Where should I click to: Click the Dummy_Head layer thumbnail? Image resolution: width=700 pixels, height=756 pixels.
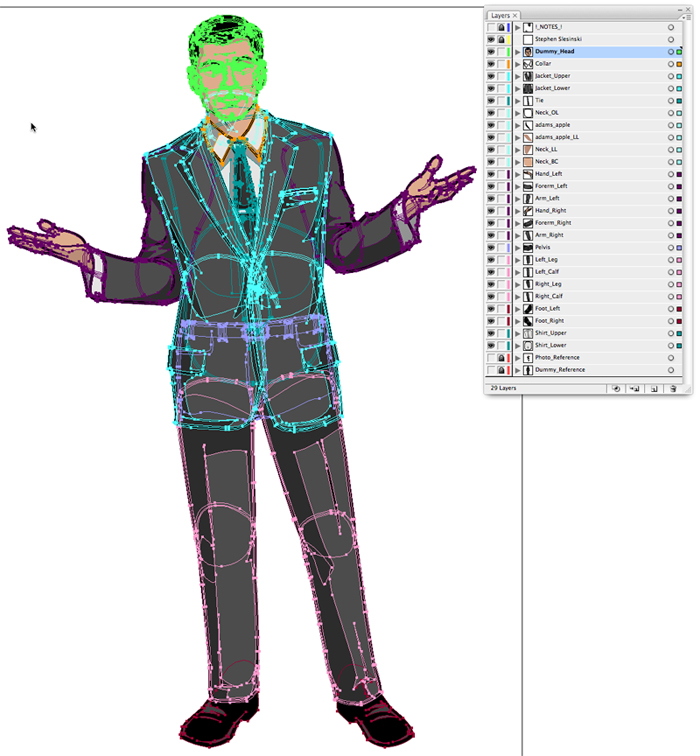click(528, 52)
